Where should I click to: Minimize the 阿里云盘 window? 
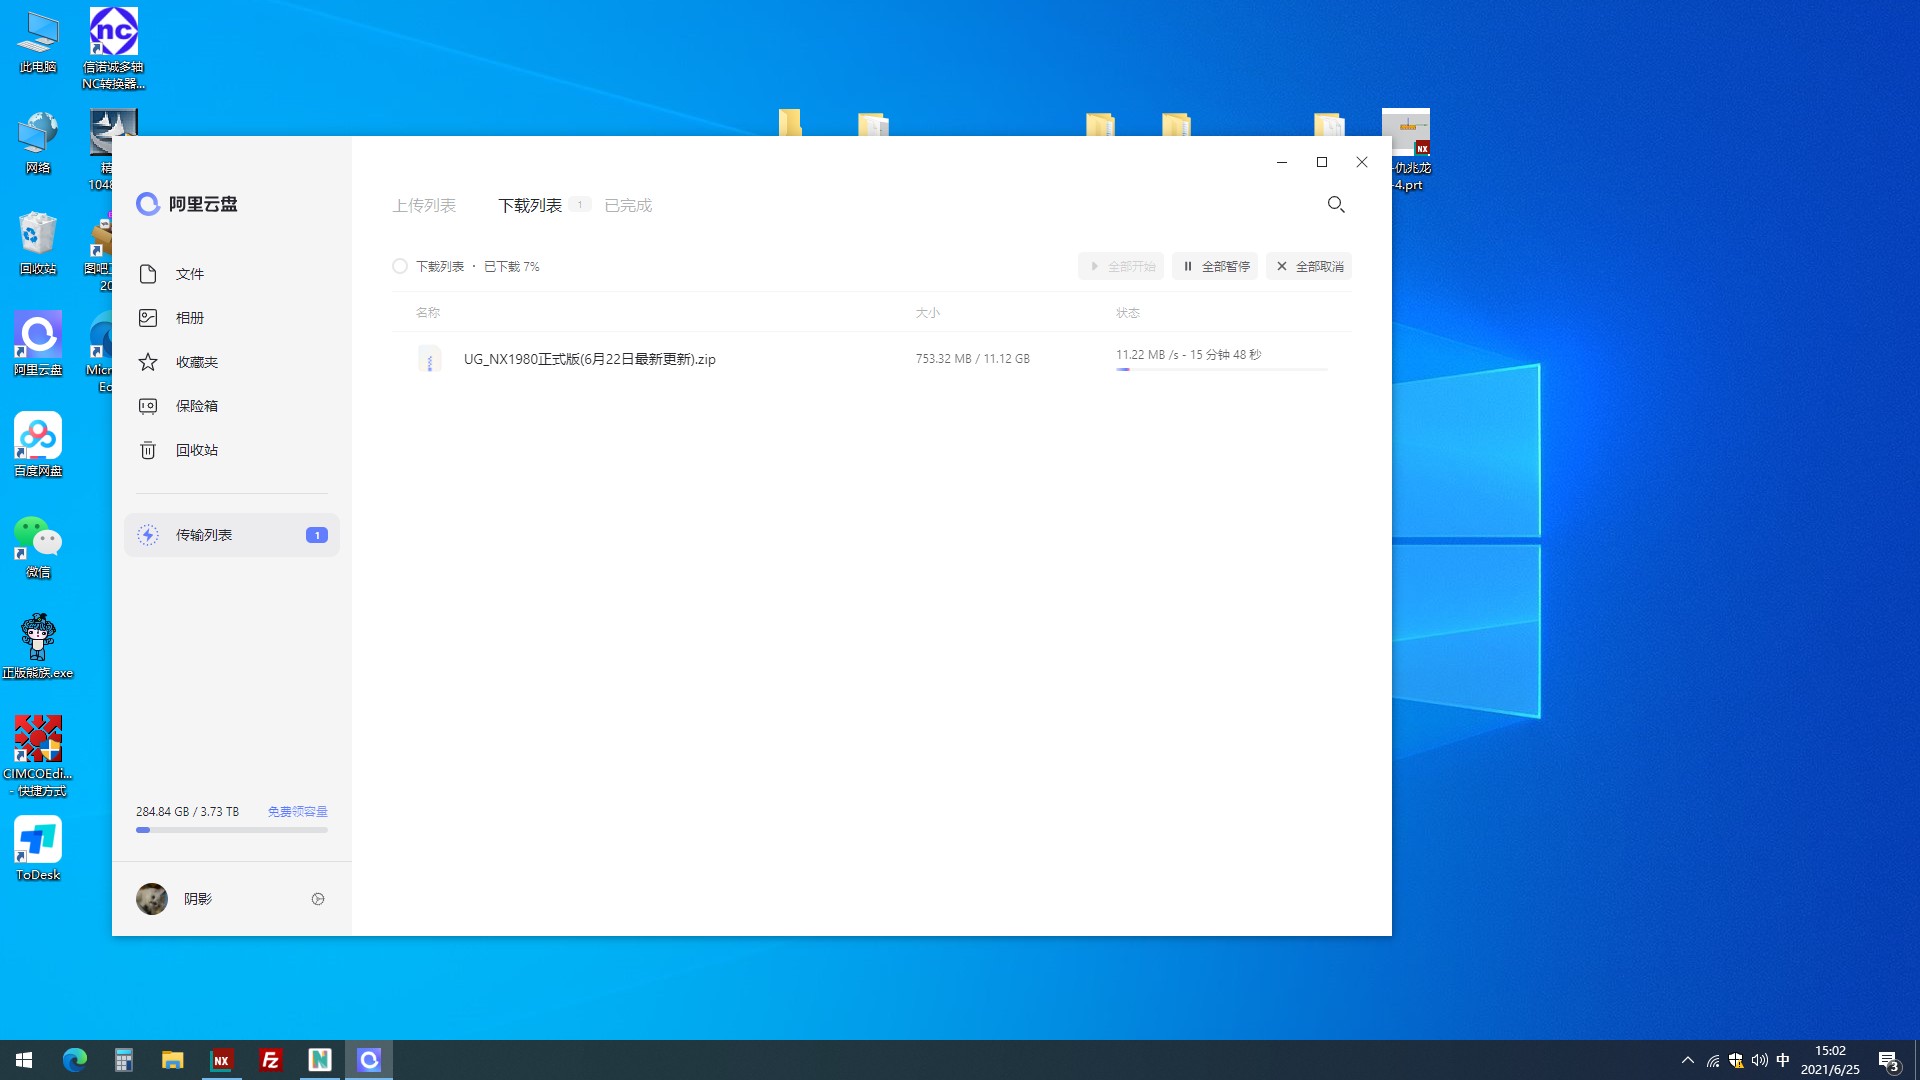pos(1282,162)
